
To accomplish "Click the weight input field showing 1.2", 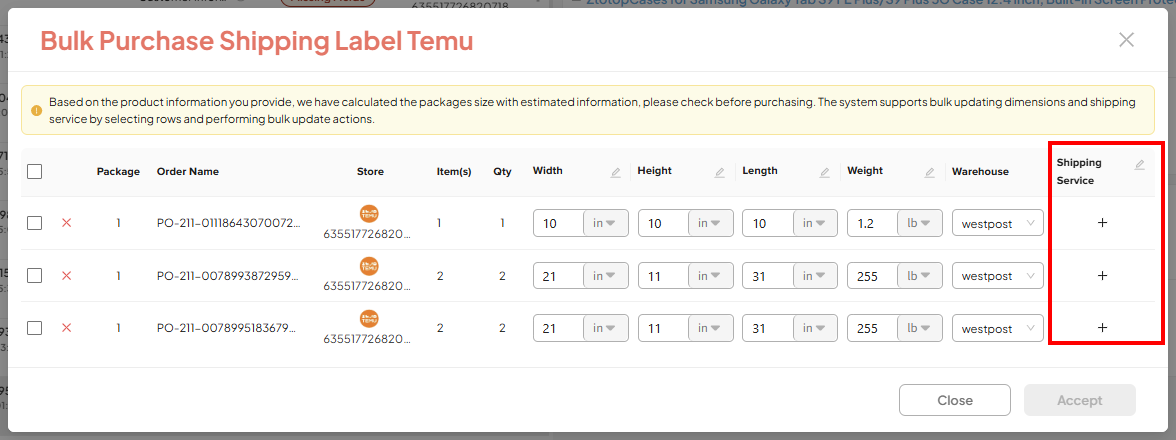I will tap(871, 223).
